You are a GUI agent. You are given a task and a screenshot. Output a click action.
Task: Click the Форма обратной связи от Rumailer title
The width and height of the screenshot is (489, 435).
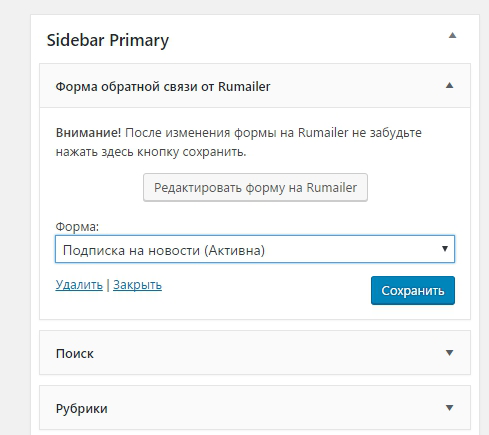[163, 87]
